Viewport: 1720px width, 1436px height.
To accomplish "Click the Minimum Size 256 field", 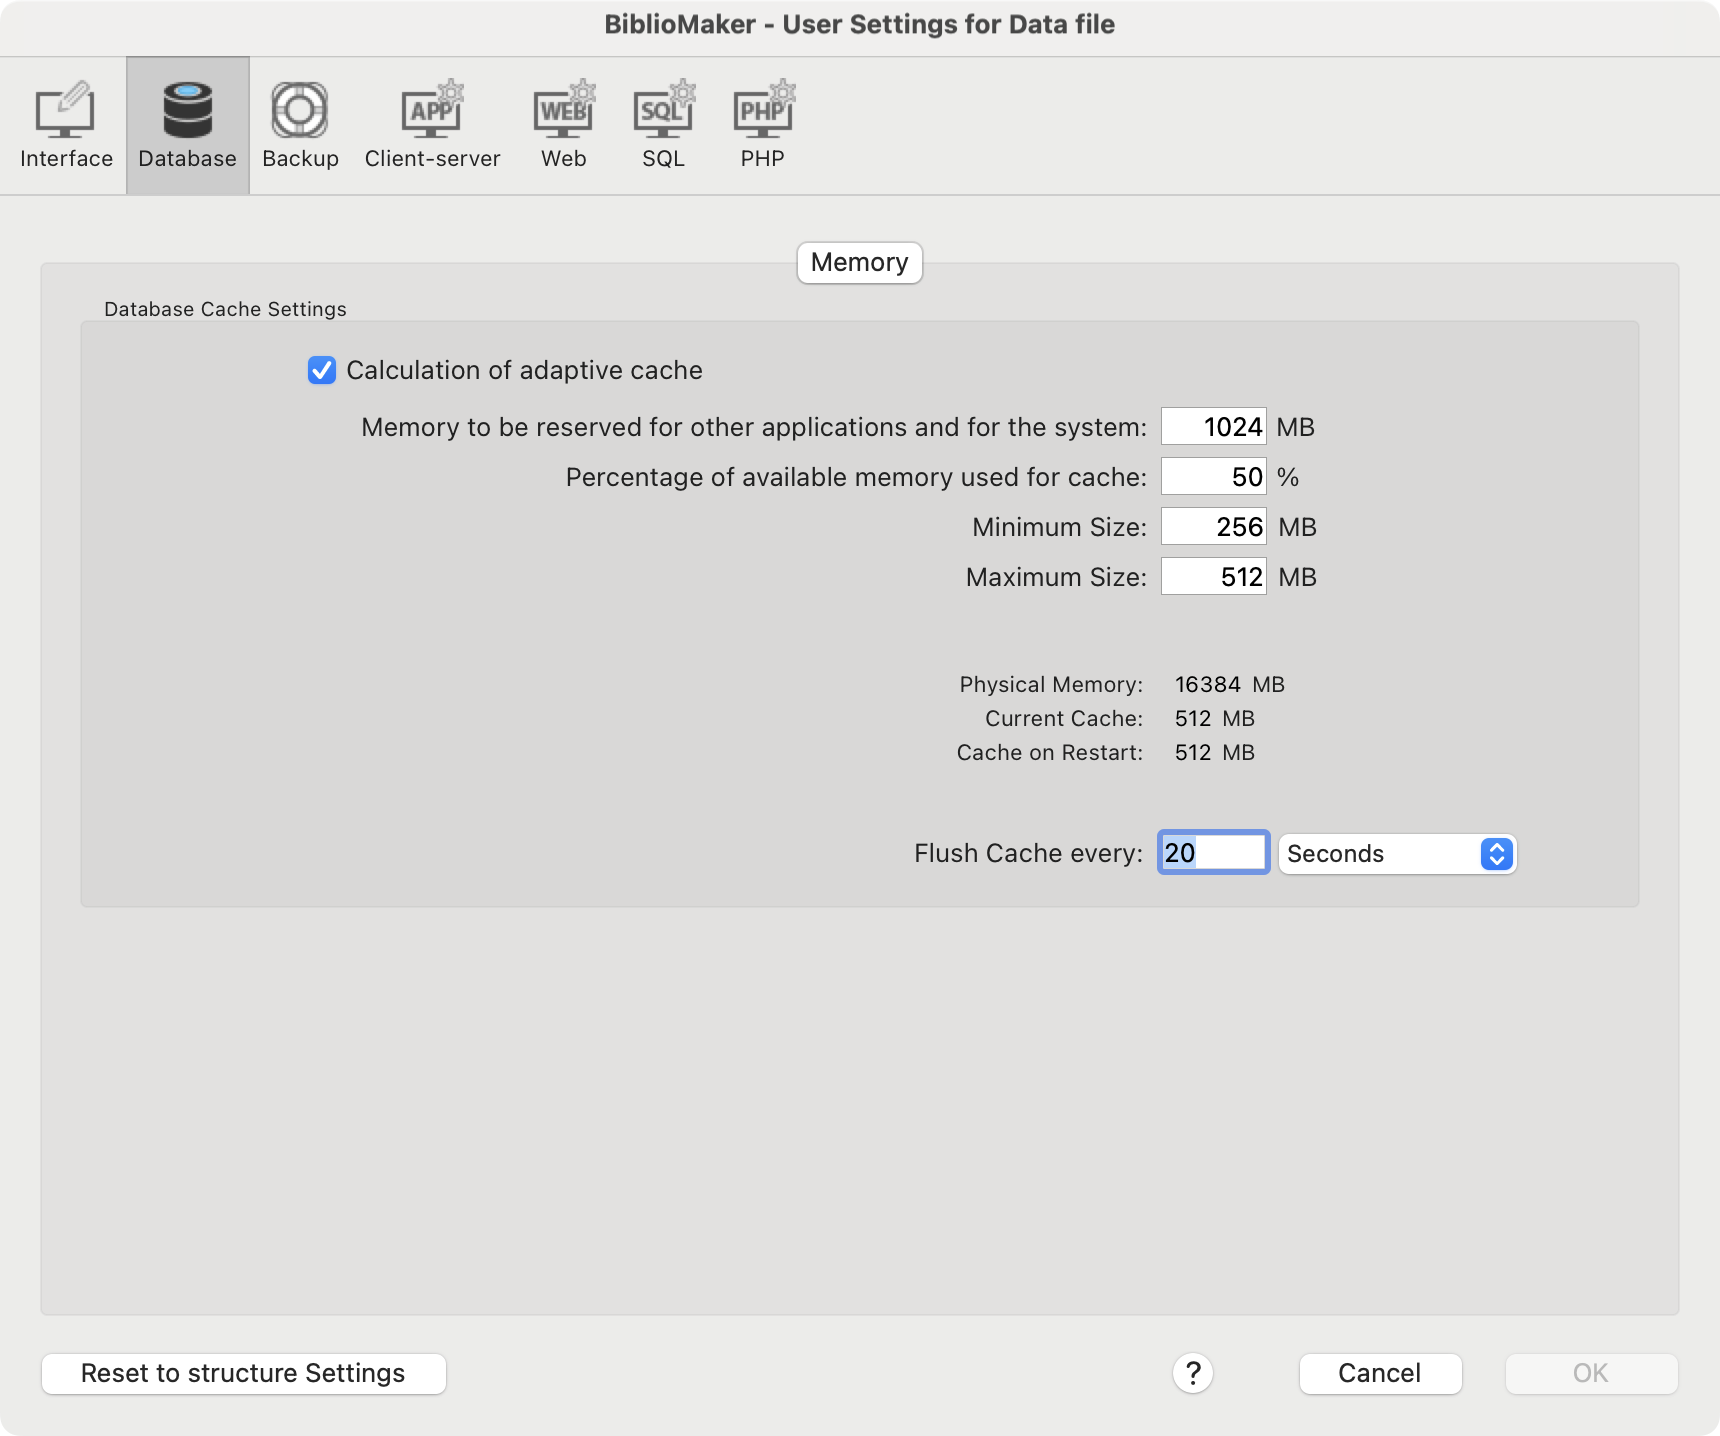I will click(x=1213, y=527).
